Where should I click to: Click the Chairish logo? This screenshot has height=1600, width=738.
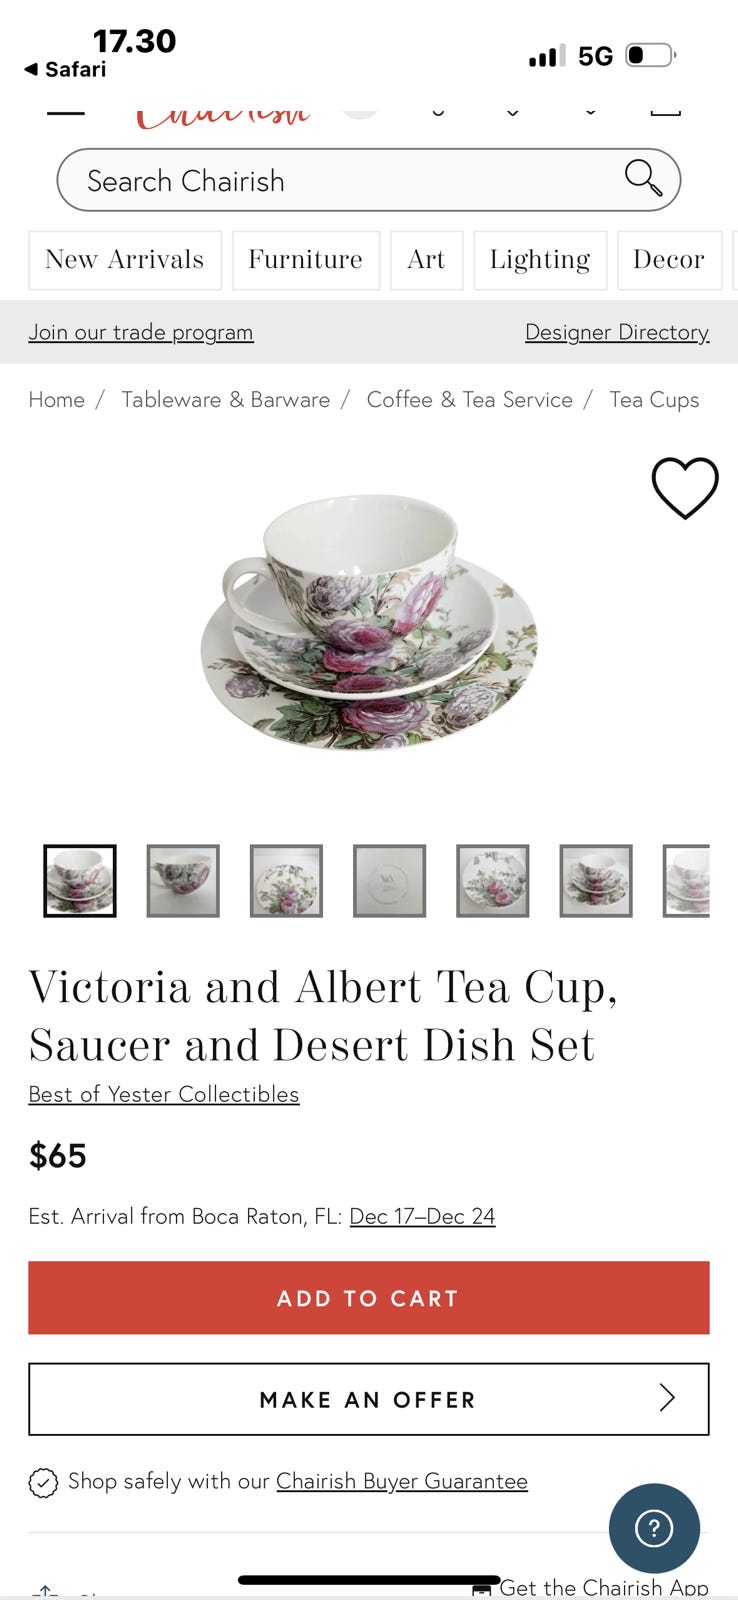click(222, 114)
